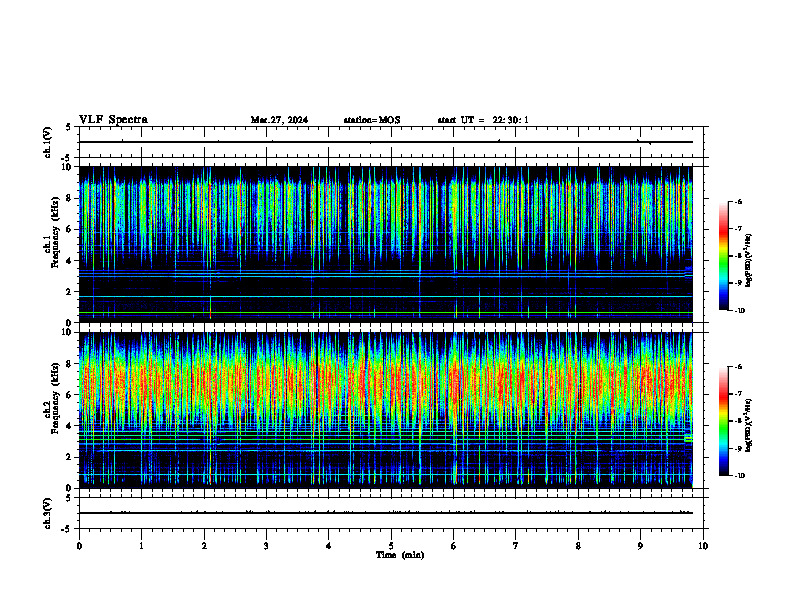Click the -6 label on ch.1 color bar
Screen dimensions: 792x612
coord(739,201)
